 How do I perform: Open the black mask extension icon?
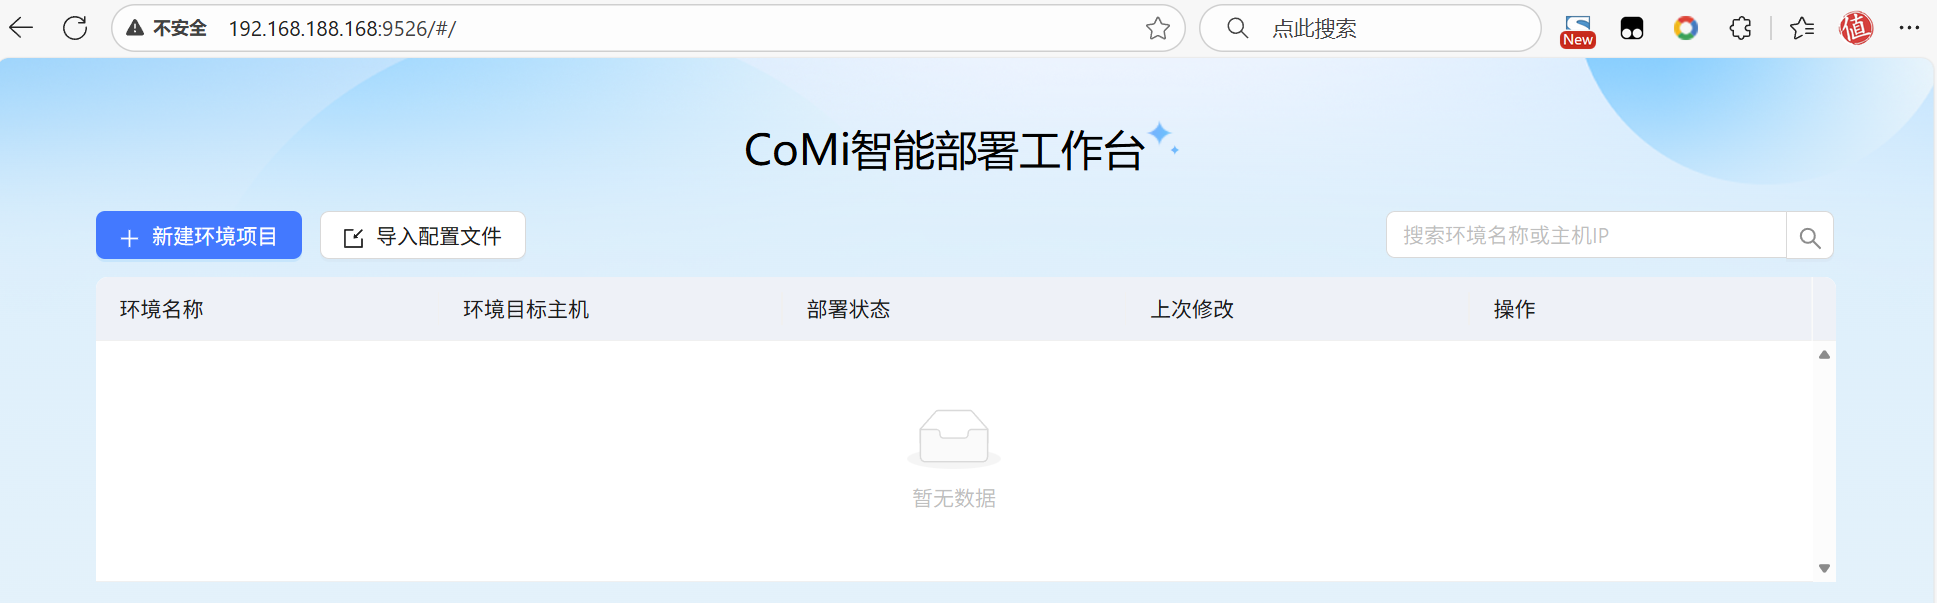click(1632, 29)
